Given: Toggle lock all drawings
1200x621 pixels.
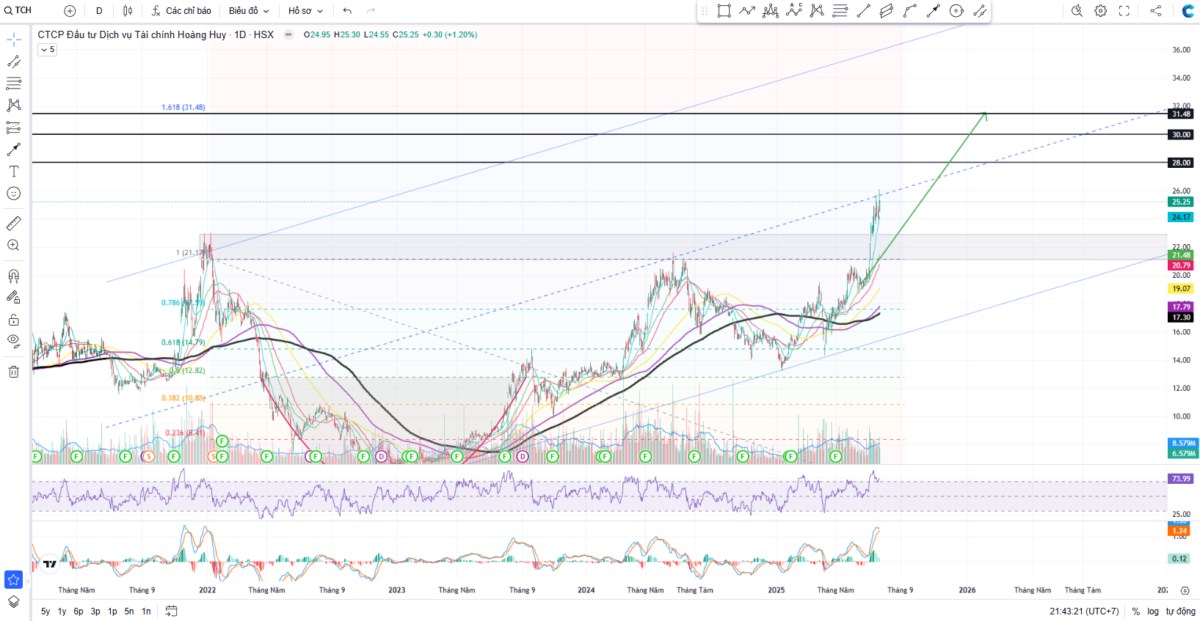Looking at the screenshot, I should point(14,320).
